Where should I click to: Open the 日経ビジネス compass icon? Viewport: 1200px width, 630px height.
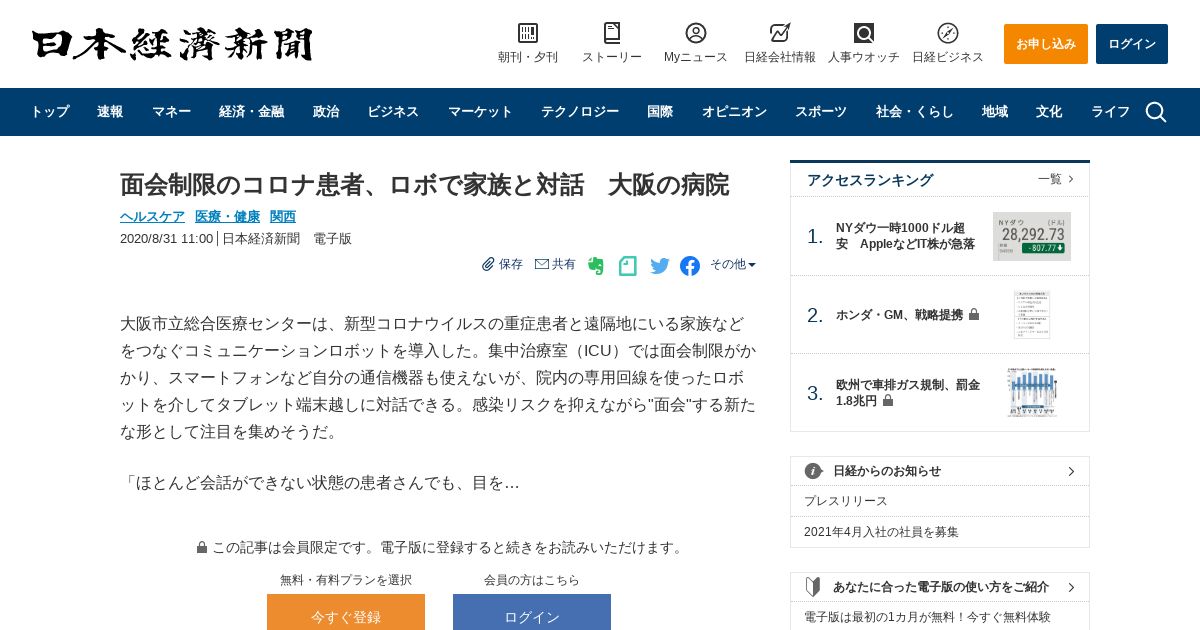tap(948, 33)
